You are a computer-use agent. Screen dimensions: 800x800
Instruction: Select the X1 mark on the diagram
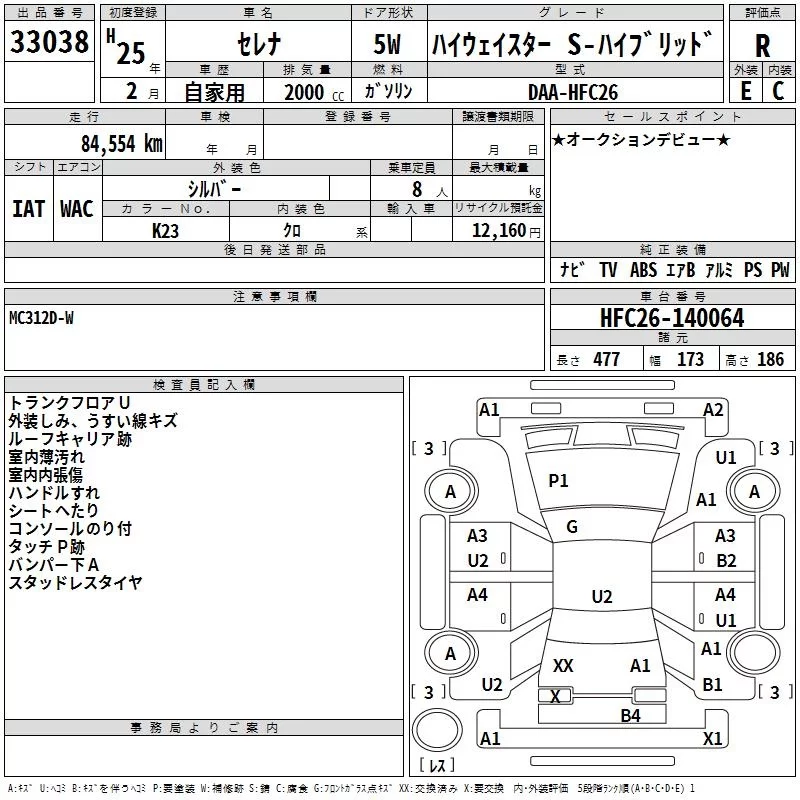pyautogui.click(x=712, y=738)
